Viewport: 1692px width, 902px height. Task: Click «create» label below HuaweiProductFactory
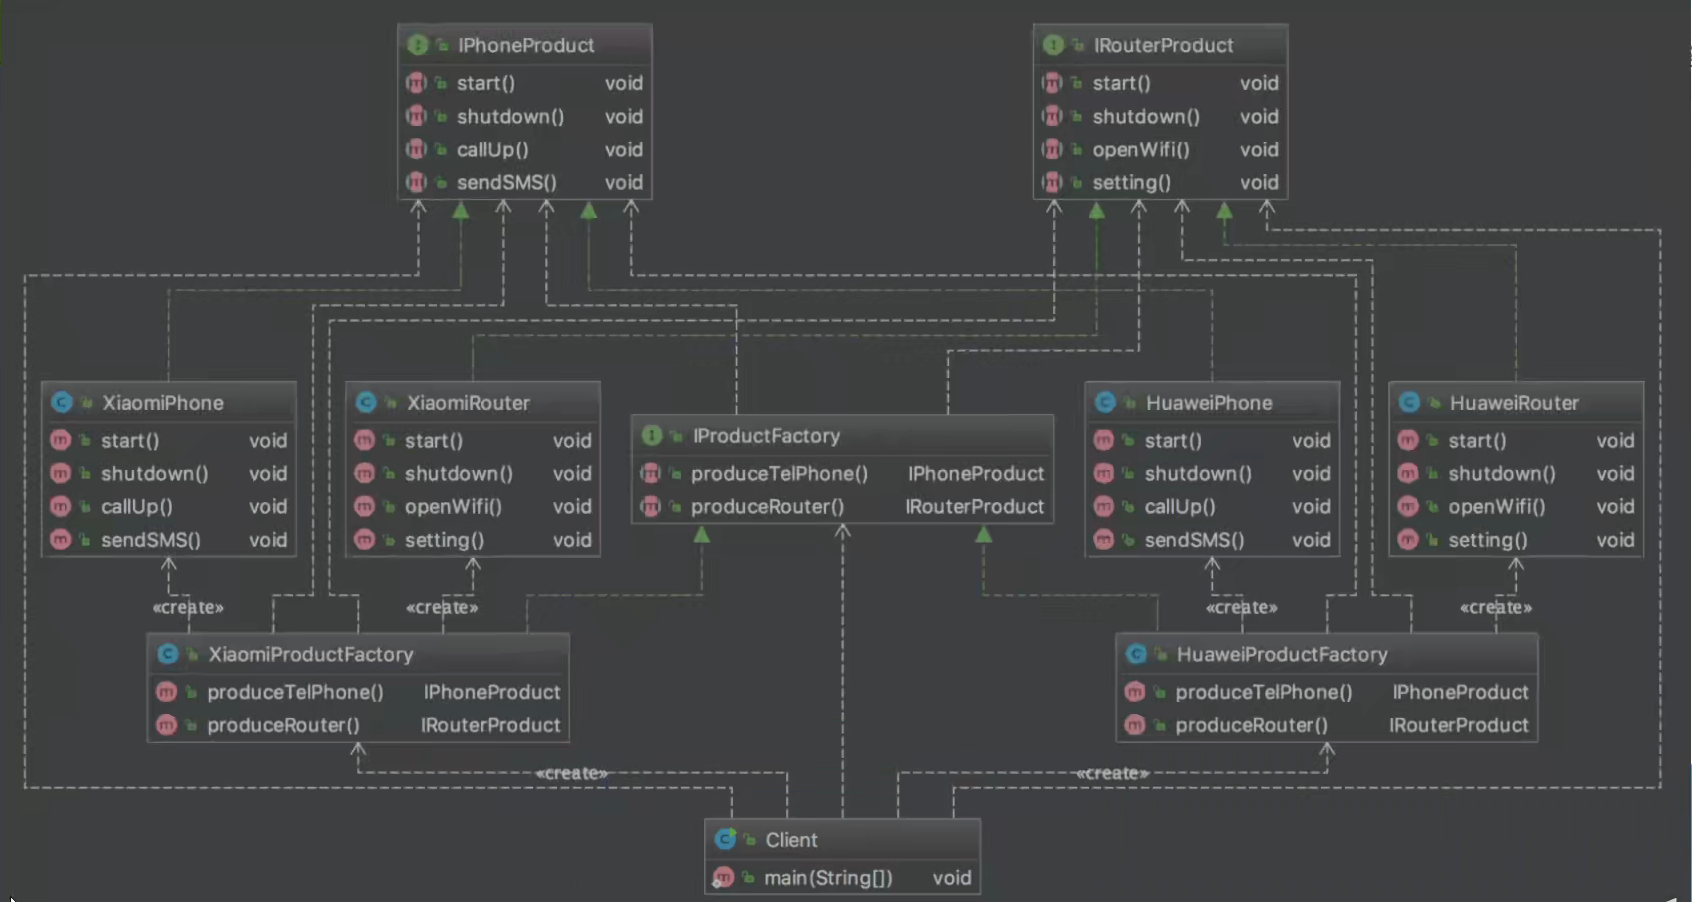point(1112,773)
